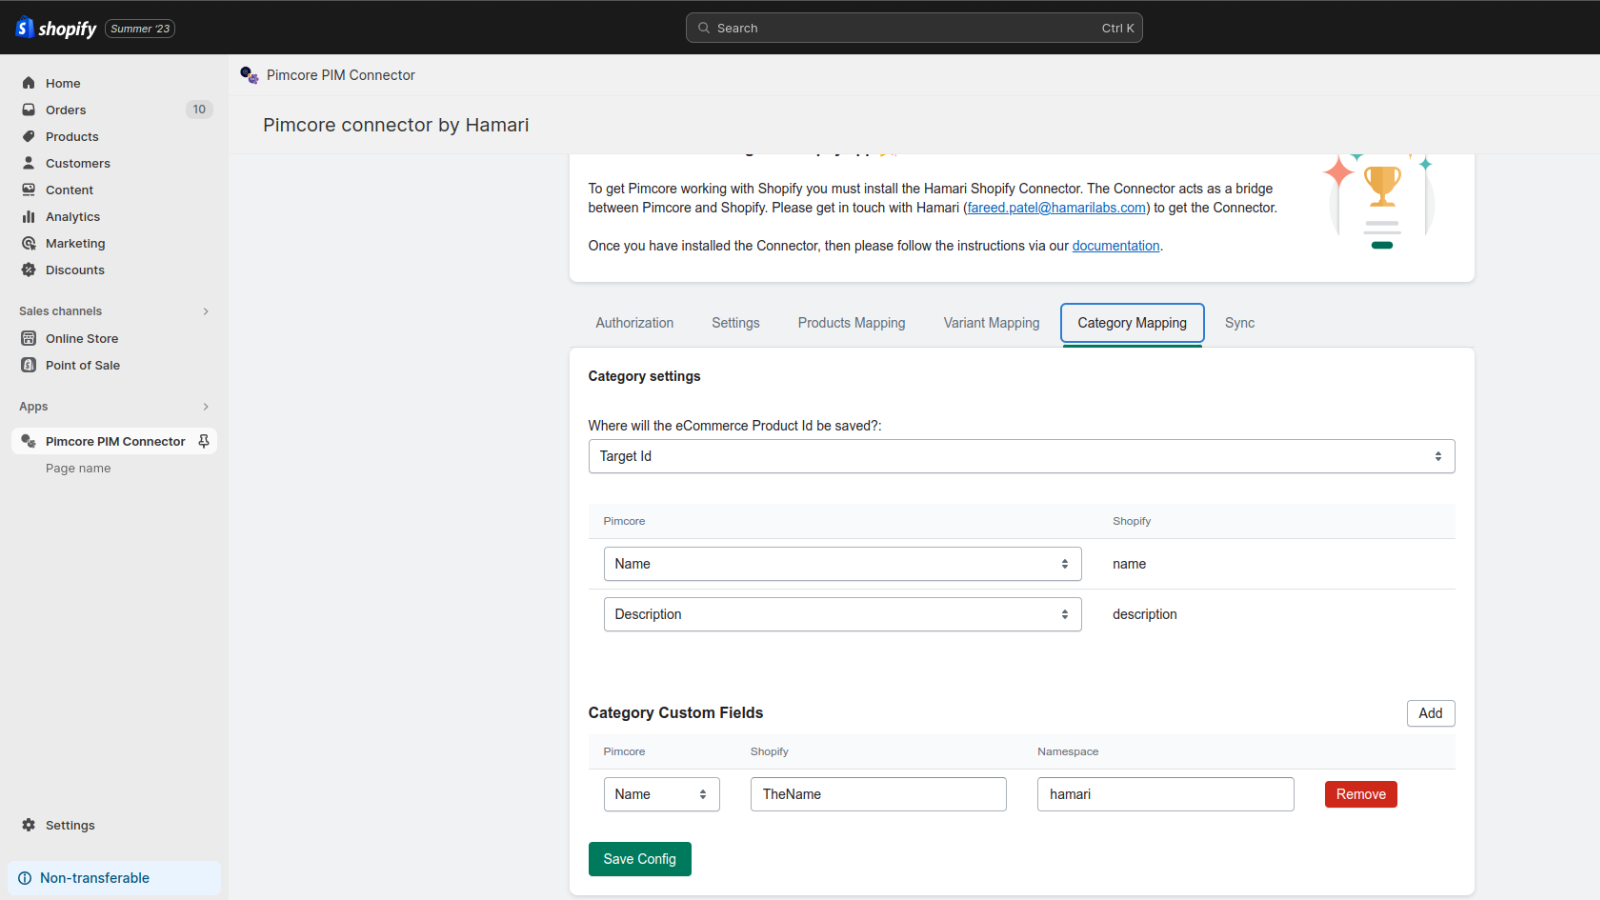The height and width of the screenshot is (900, 1600).
Task: Focus the top Search bar
Action: 914,28
